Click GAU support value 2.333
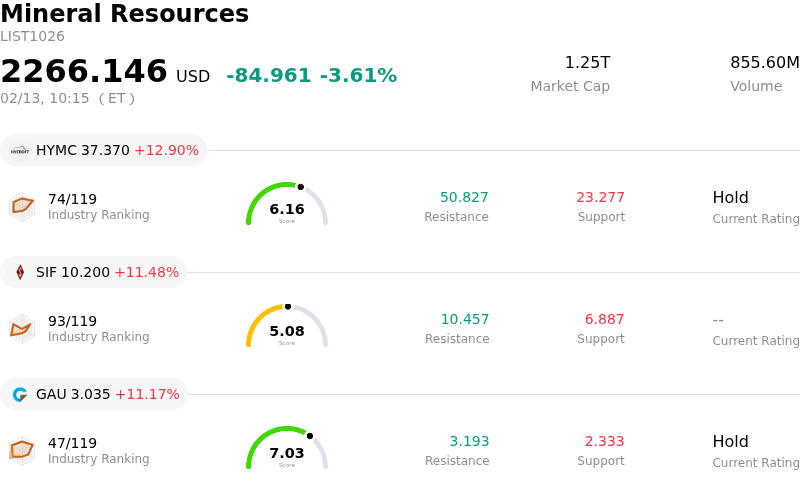Screen dimensions: 800x488 (605, 441)
